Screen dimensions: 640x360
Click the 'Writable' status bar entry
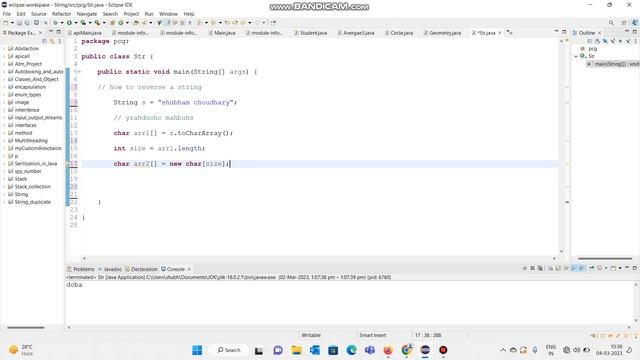click(x=311, y=335)
